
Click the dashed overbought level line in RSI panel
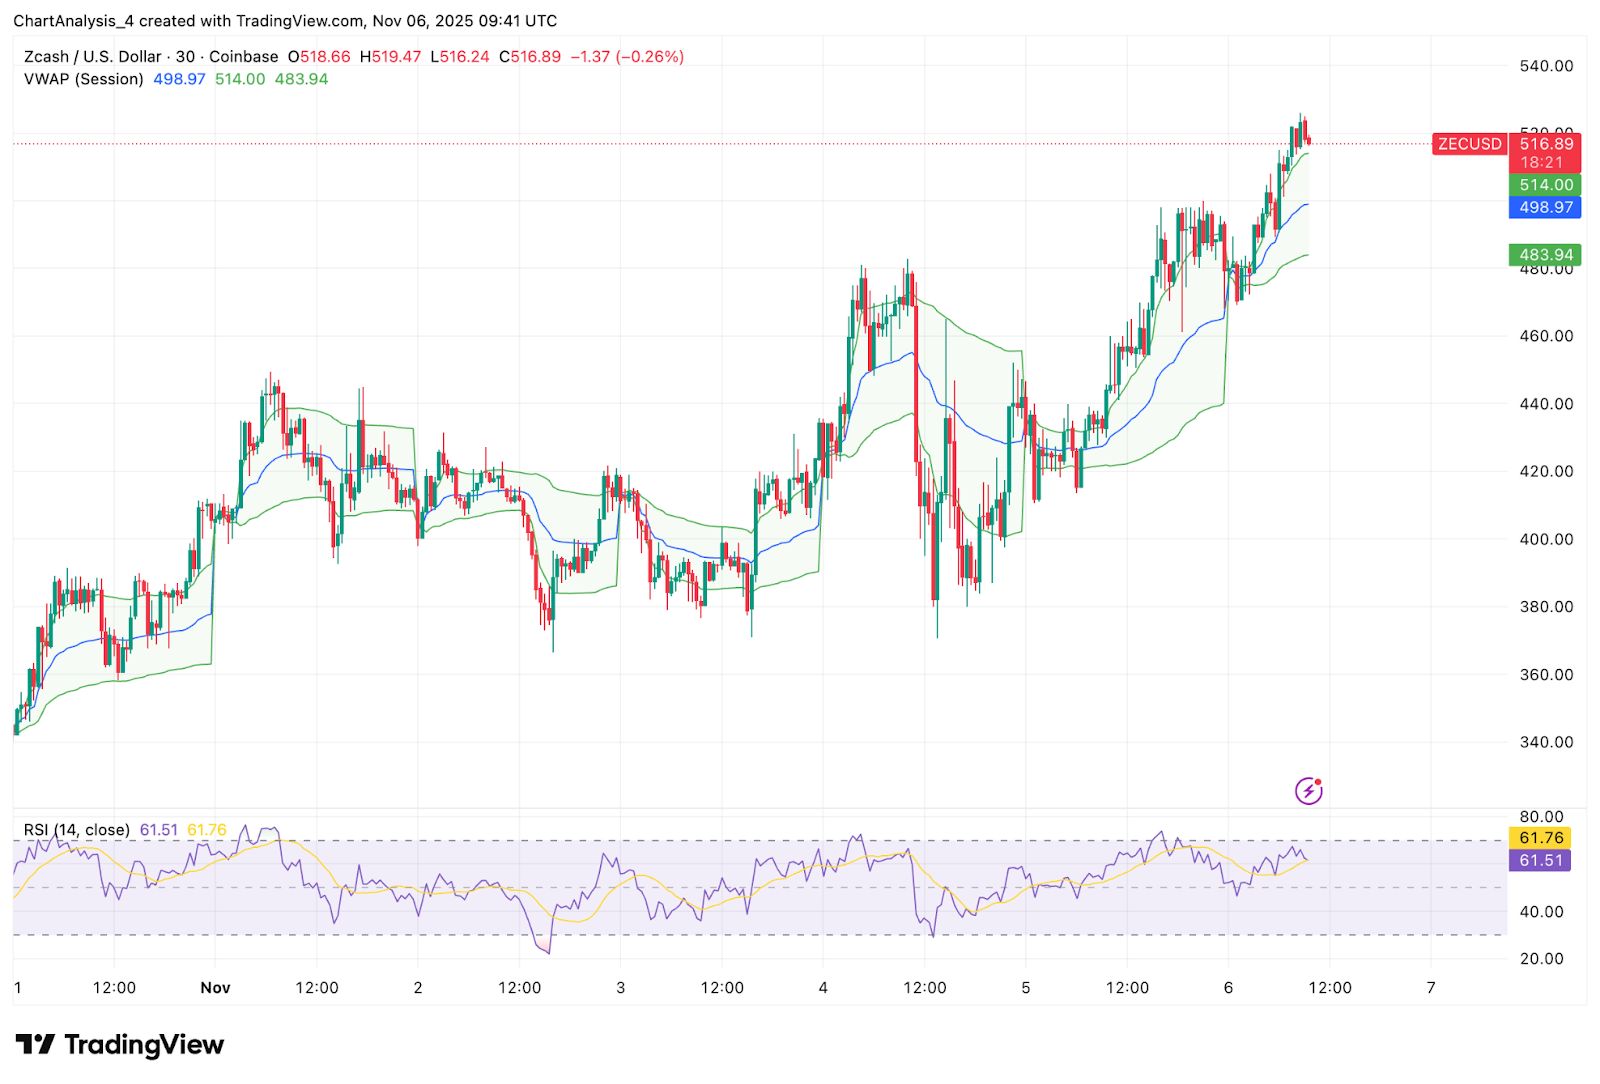pos(700,840)
